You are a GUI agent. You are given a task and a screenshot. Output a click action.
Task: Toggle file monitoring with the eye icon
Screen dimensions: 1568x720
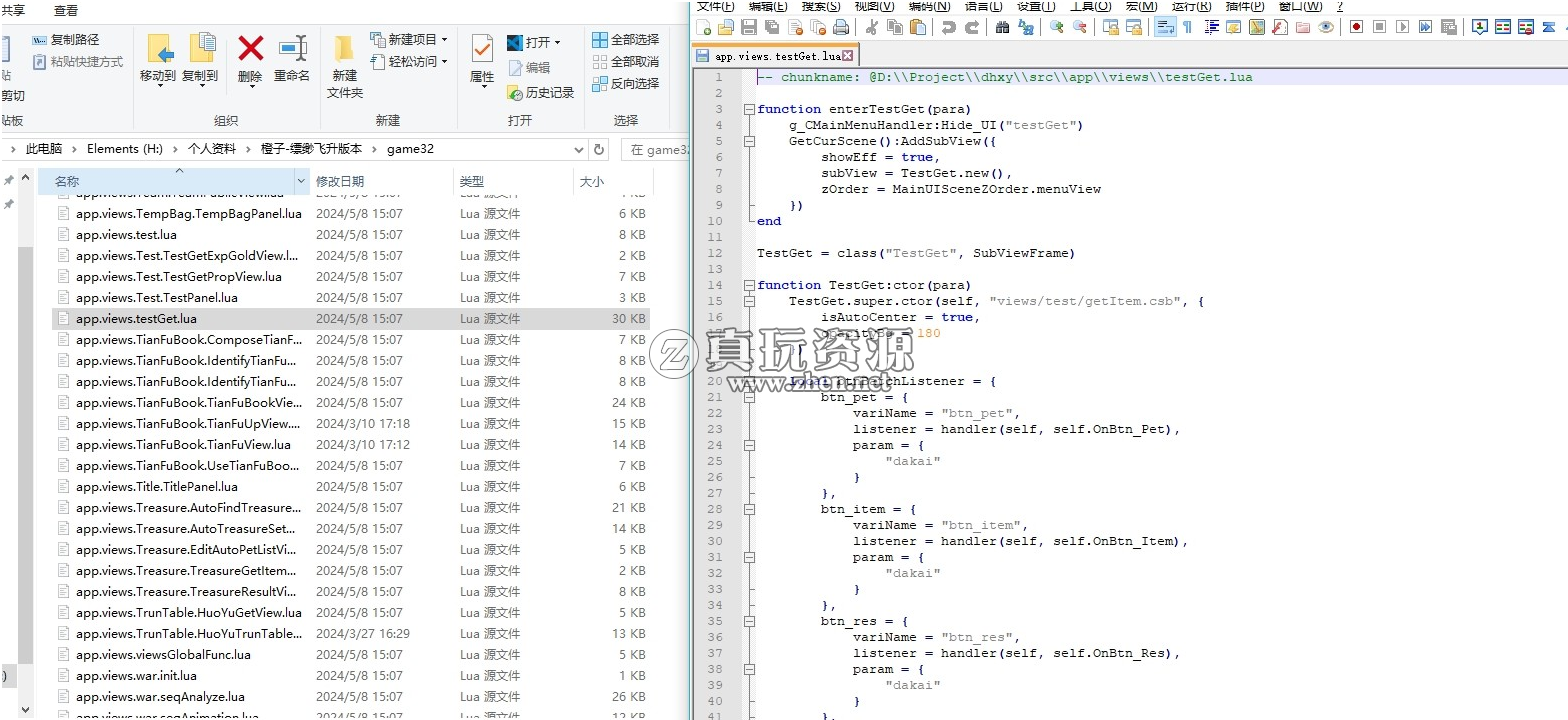pos(1326,27)
